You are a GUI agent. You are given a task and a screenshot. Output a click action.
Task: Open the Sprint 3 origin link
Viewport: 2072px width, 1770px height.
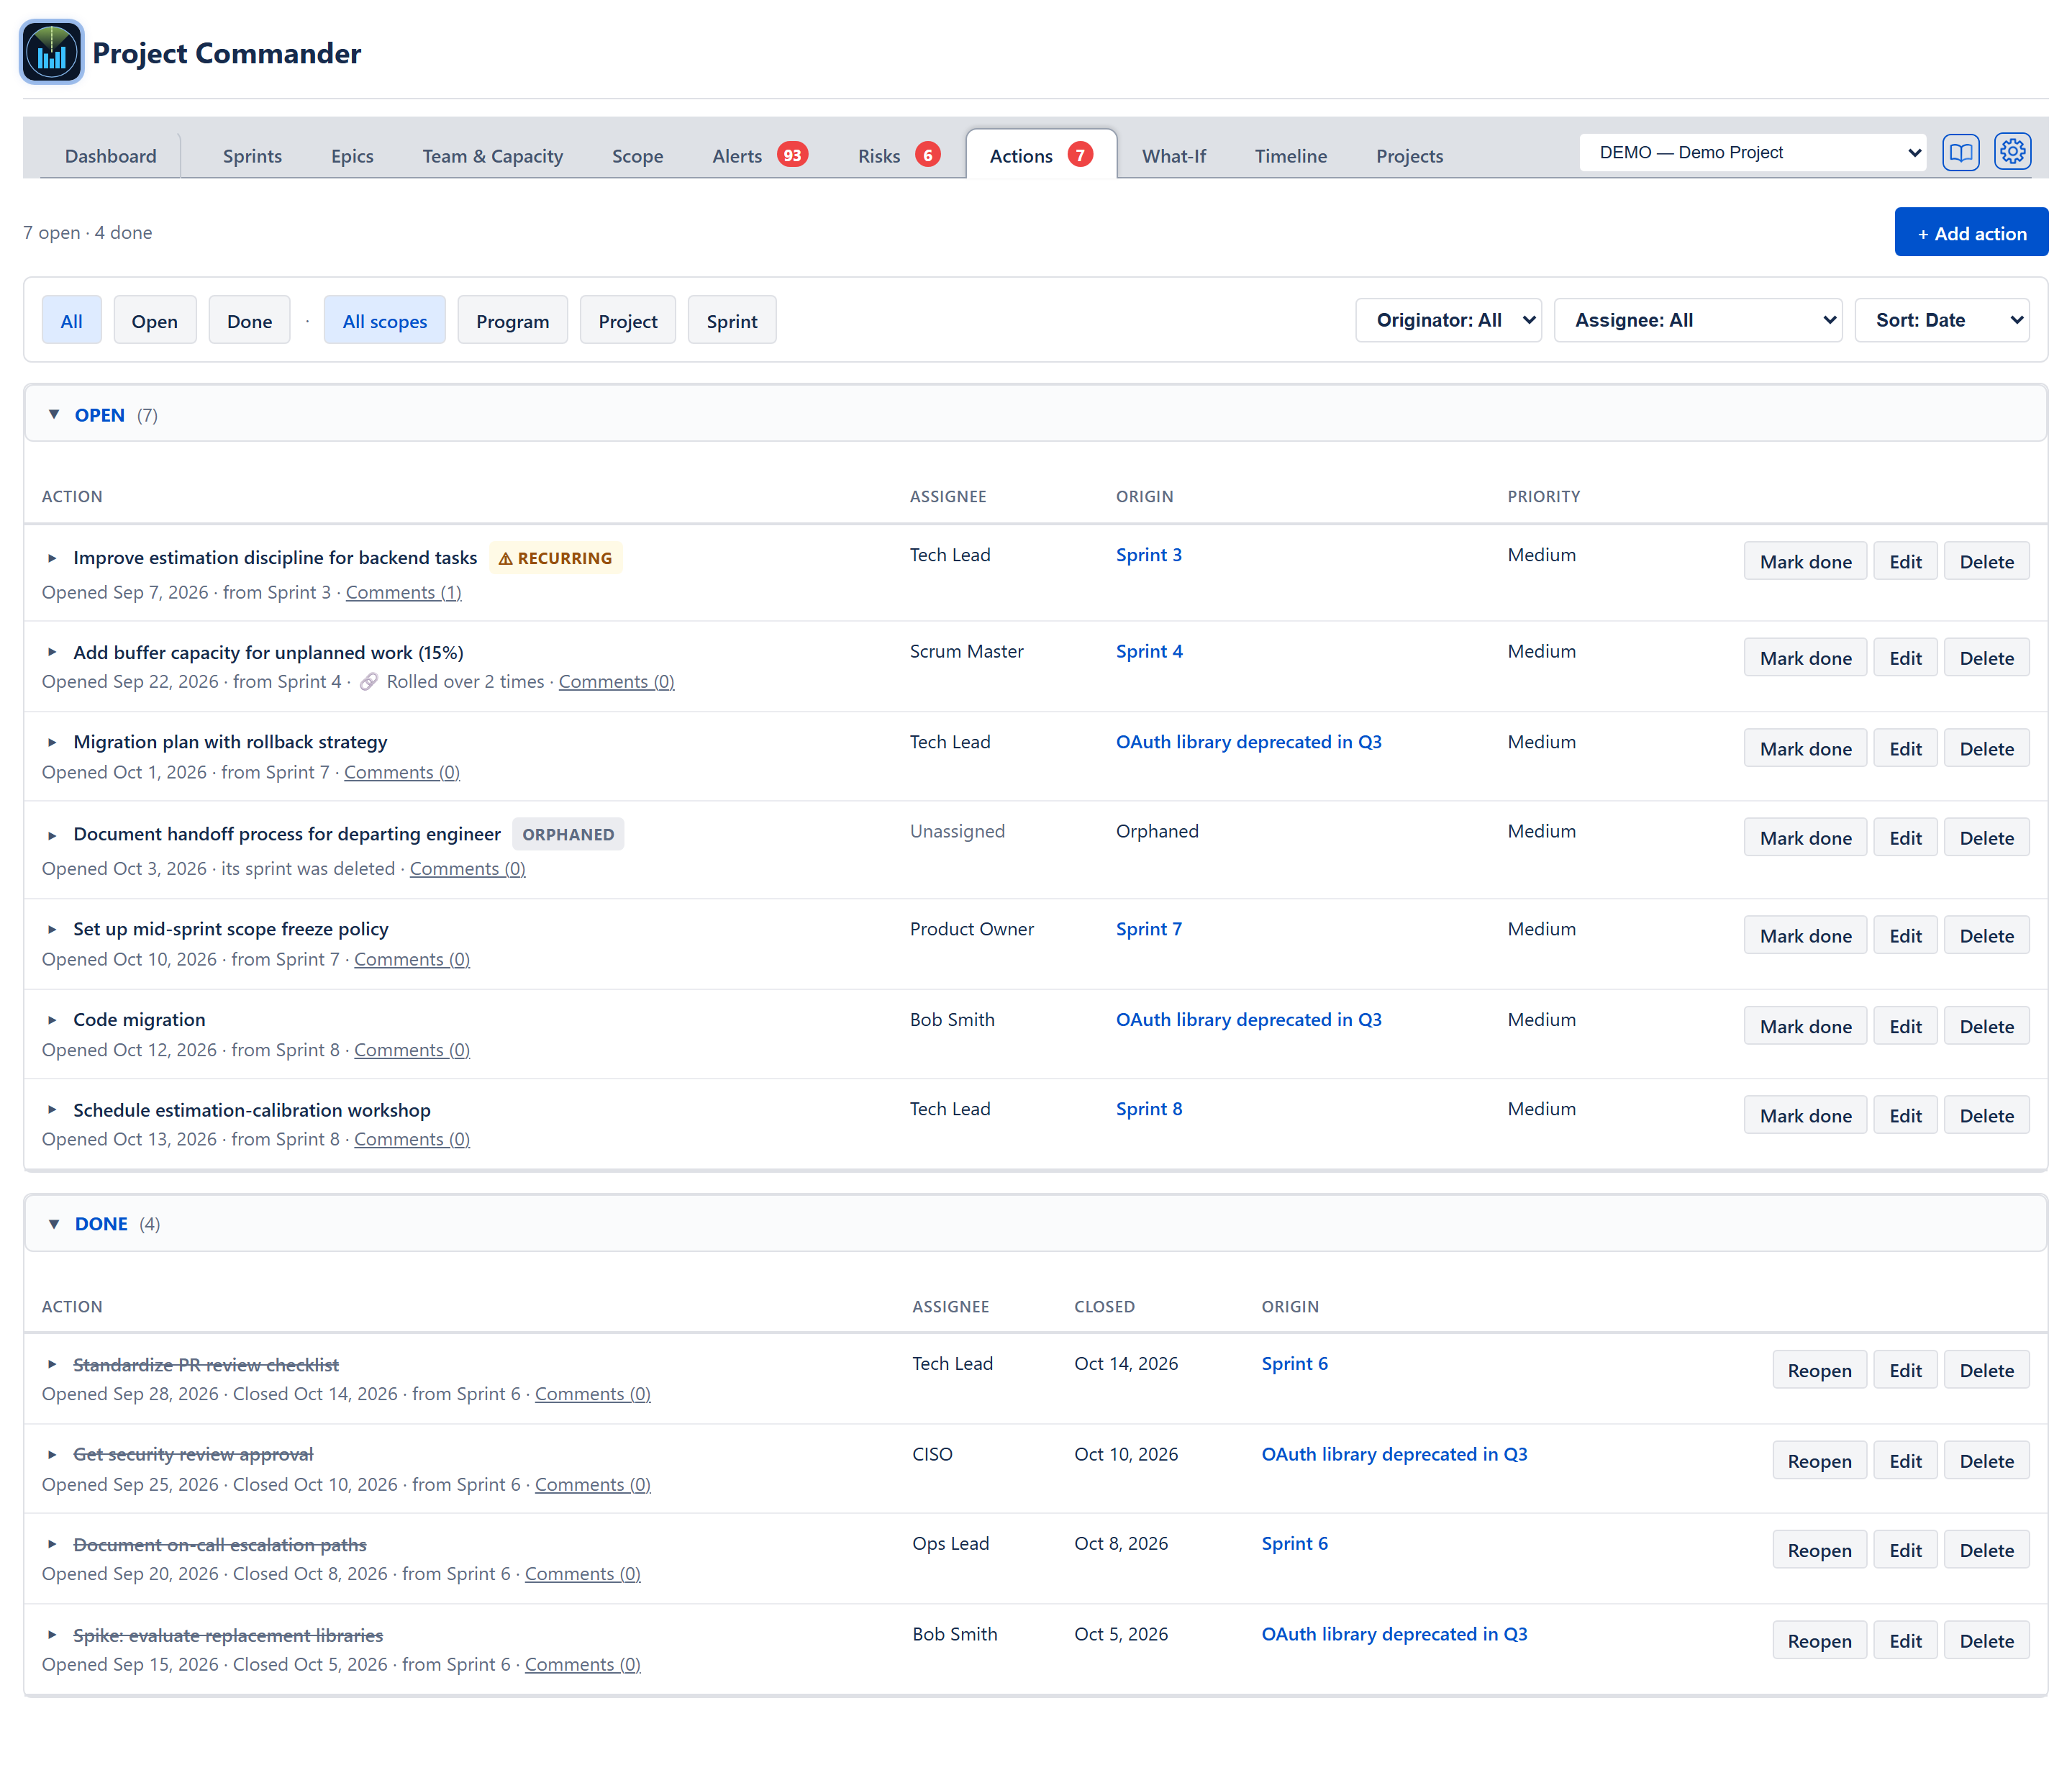coord(1148,555)
